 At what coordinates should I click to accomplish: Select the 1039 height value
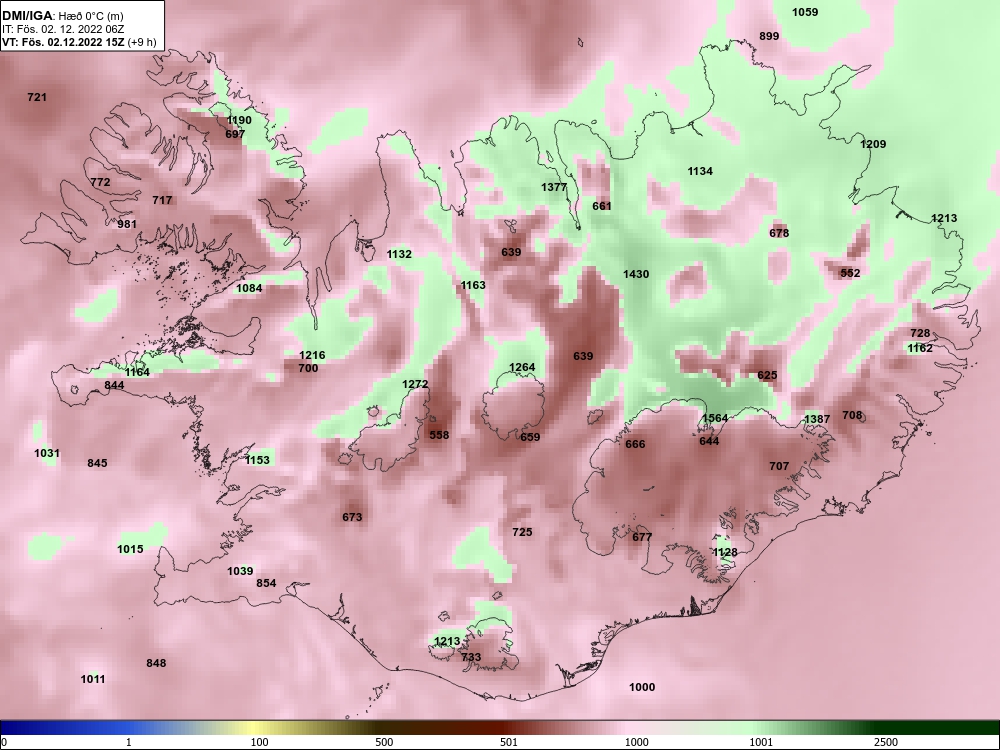[x=240, y=571]
